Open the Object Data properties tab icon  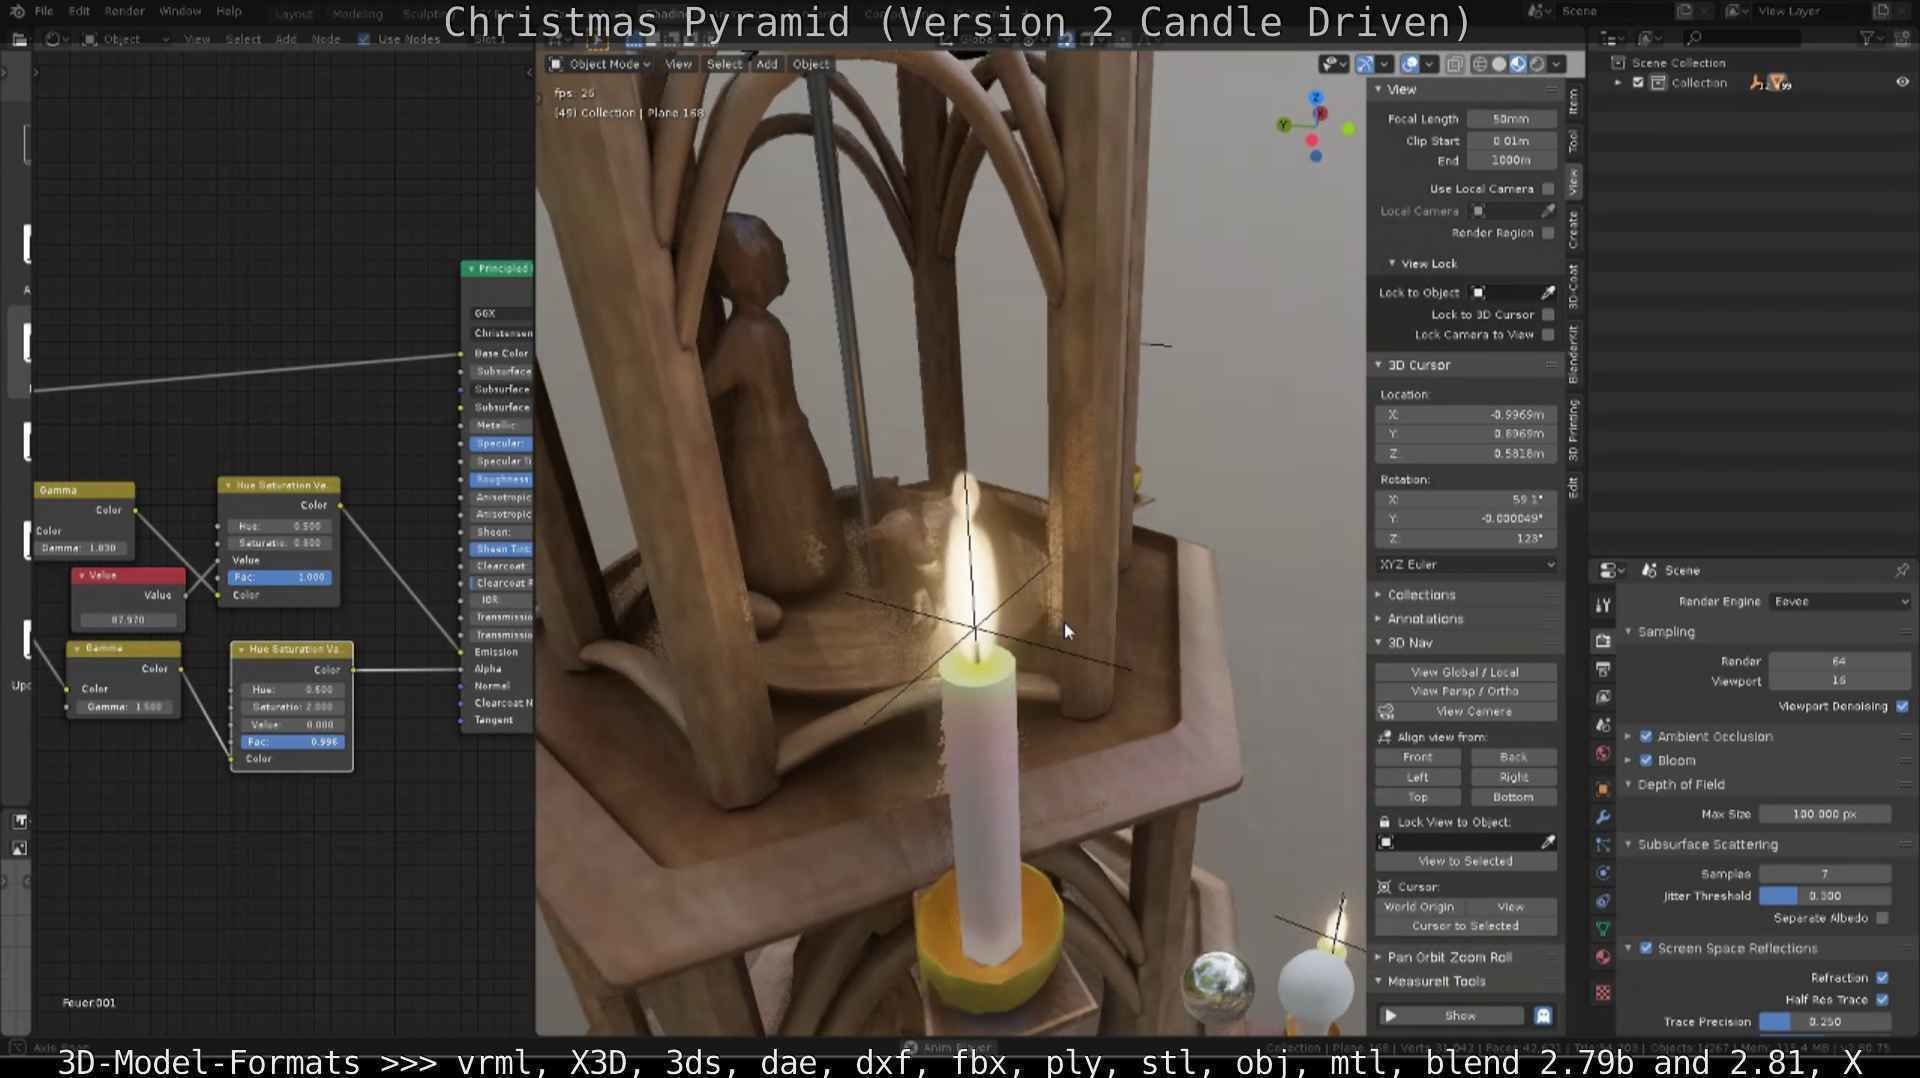(1603, 929)
